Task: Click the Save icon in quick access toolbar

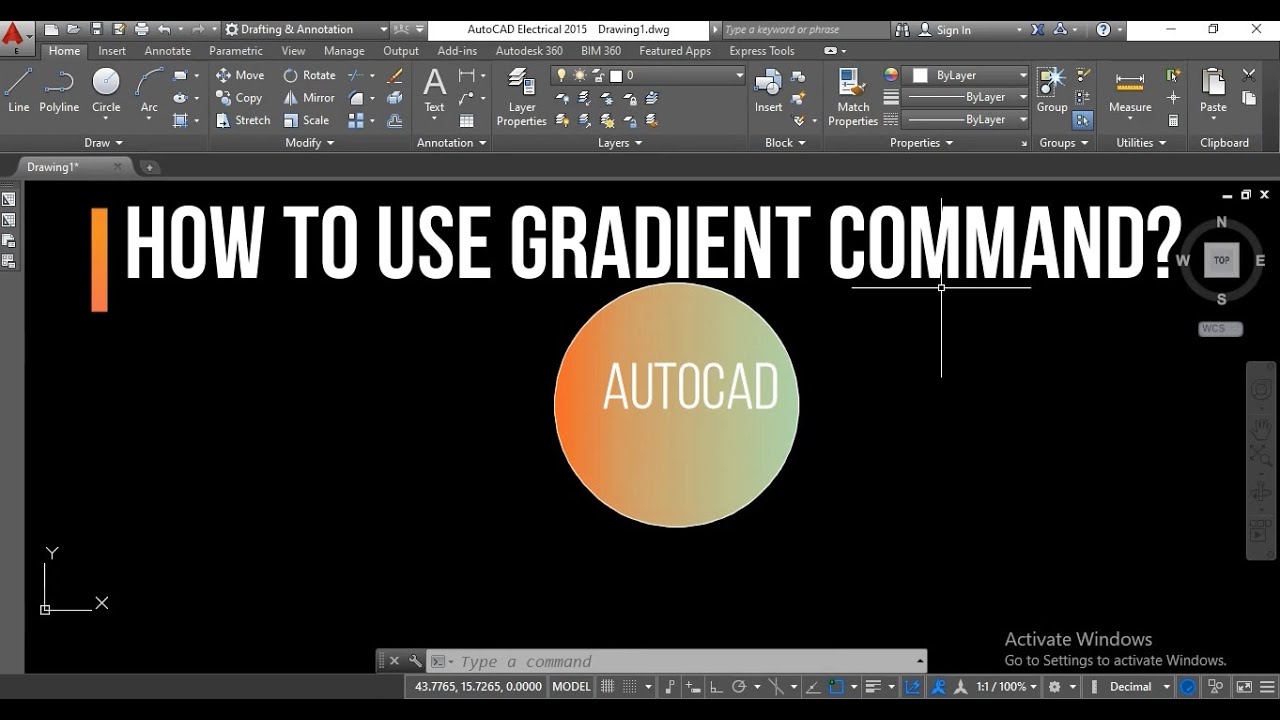Action: pos(97,29)
